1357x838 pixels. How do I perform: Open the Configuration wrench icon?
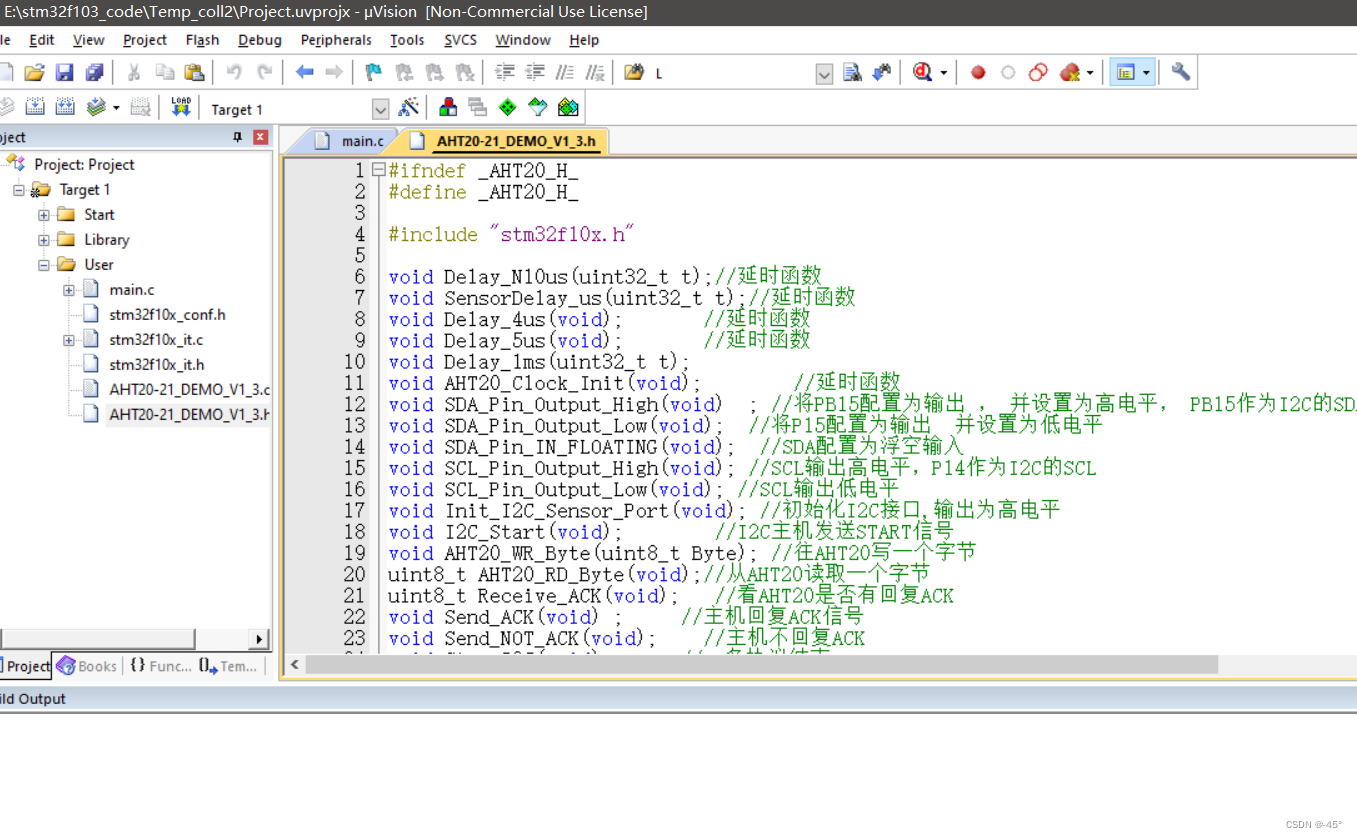pyautogui.click(x=1180, y=71)
